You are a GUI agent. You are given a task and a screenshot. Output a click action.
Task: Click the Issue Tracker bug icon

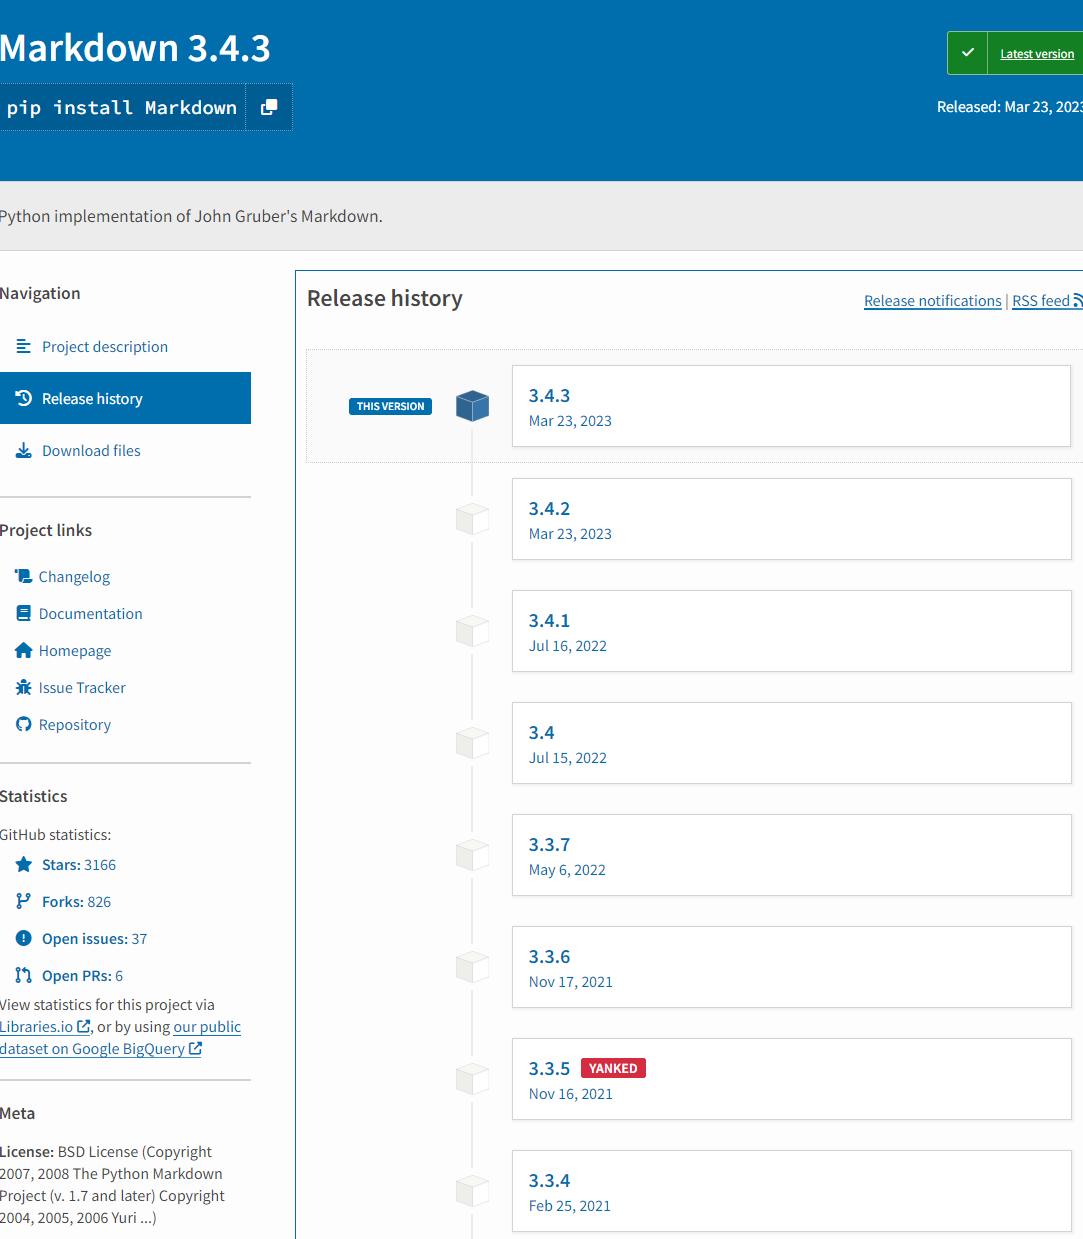pyautogui.click(x=24, y=687)
